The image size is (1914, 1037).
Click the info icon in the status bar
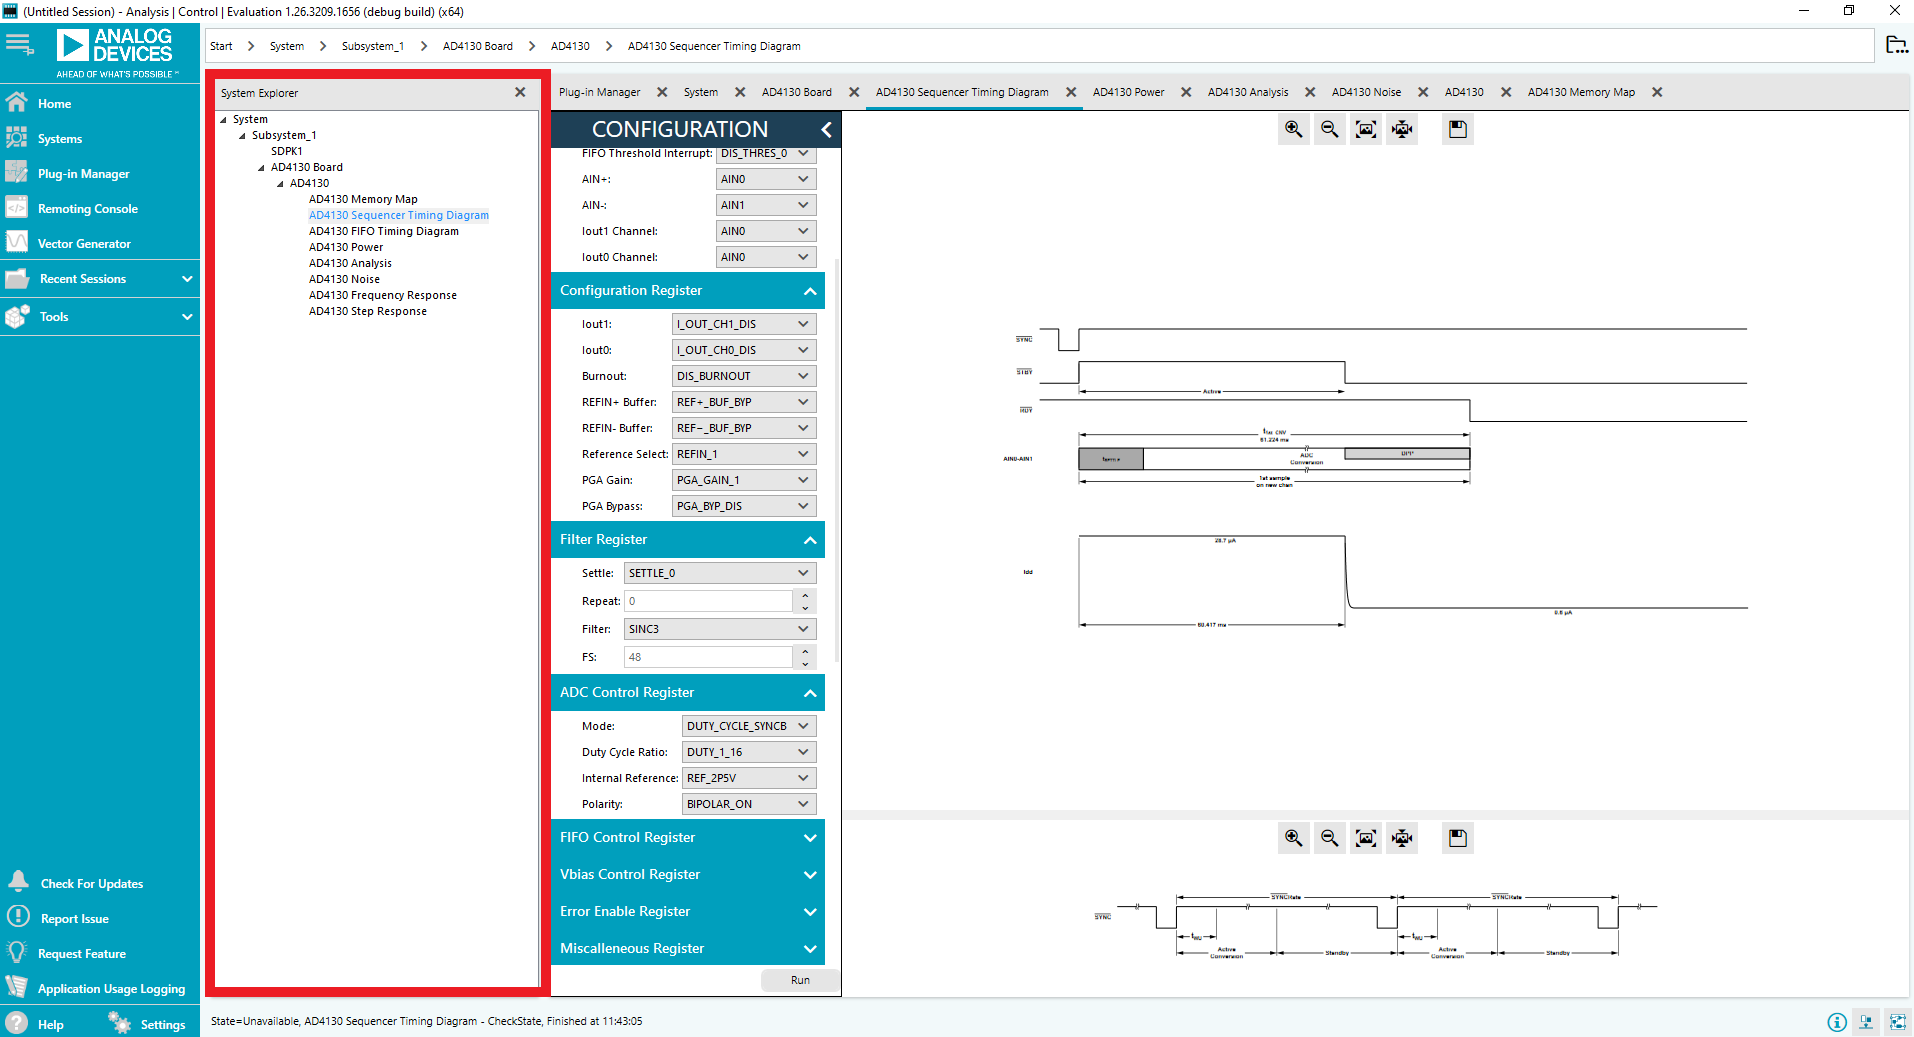coord(1837,1022)
